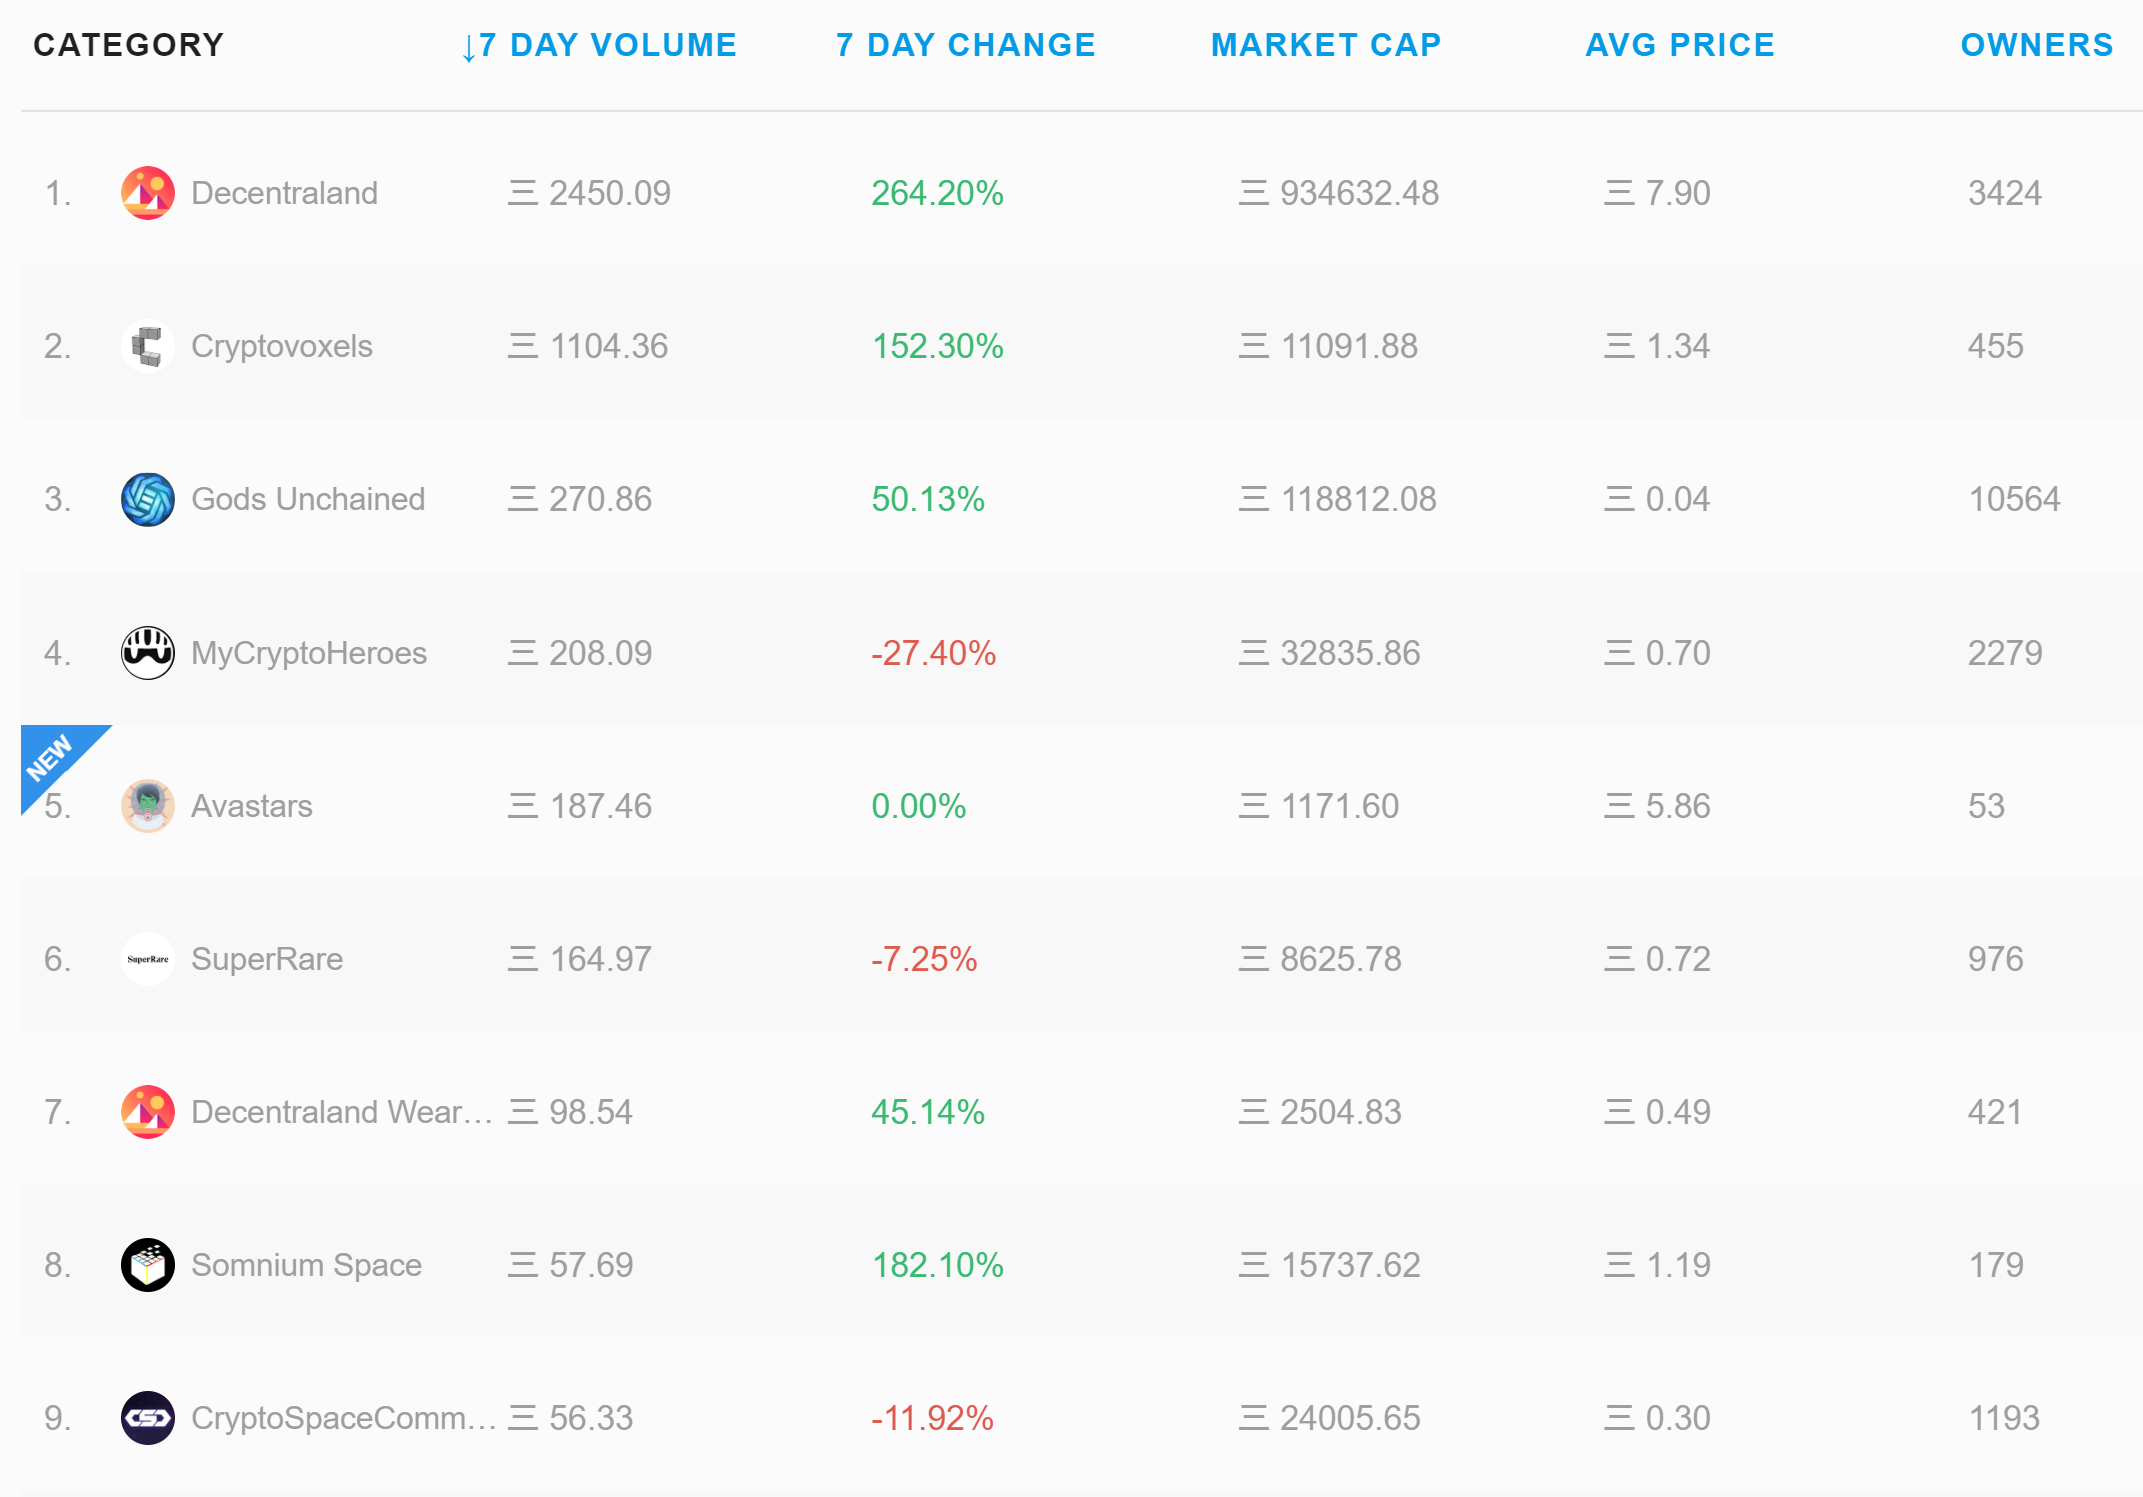Viewport: 2143px width, 1497px height.
Task: Click the NEW ribbon badge on Avastars
Action: 50,756
